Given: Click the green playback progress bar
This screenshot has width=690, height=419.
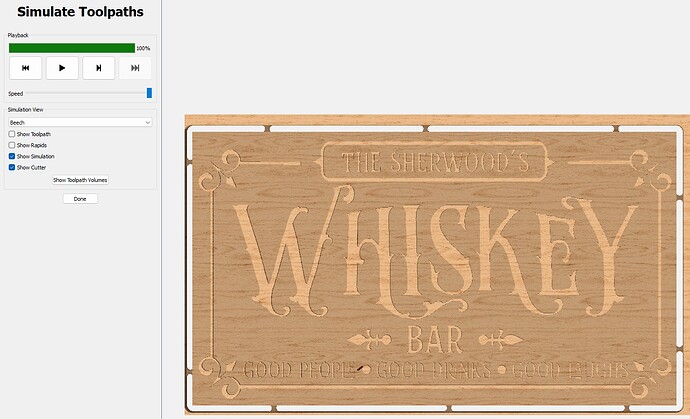Looking at the screenshot, I should pos(72,48).
